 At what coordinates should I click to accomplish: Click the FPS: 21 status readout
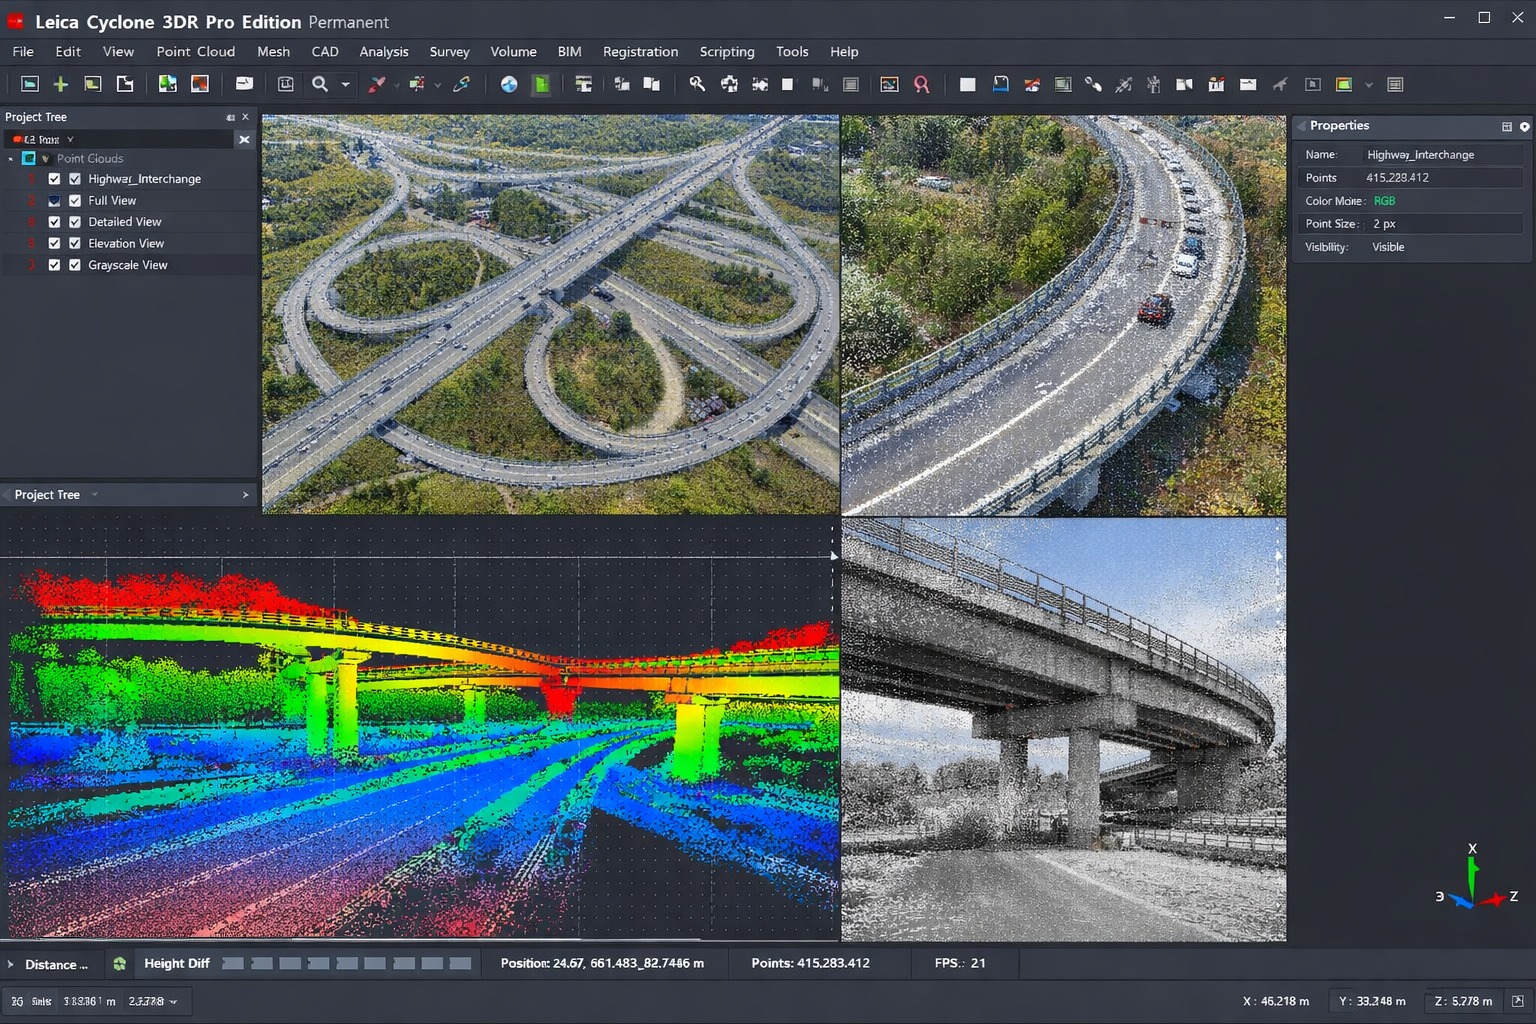(x=960, y=964)
